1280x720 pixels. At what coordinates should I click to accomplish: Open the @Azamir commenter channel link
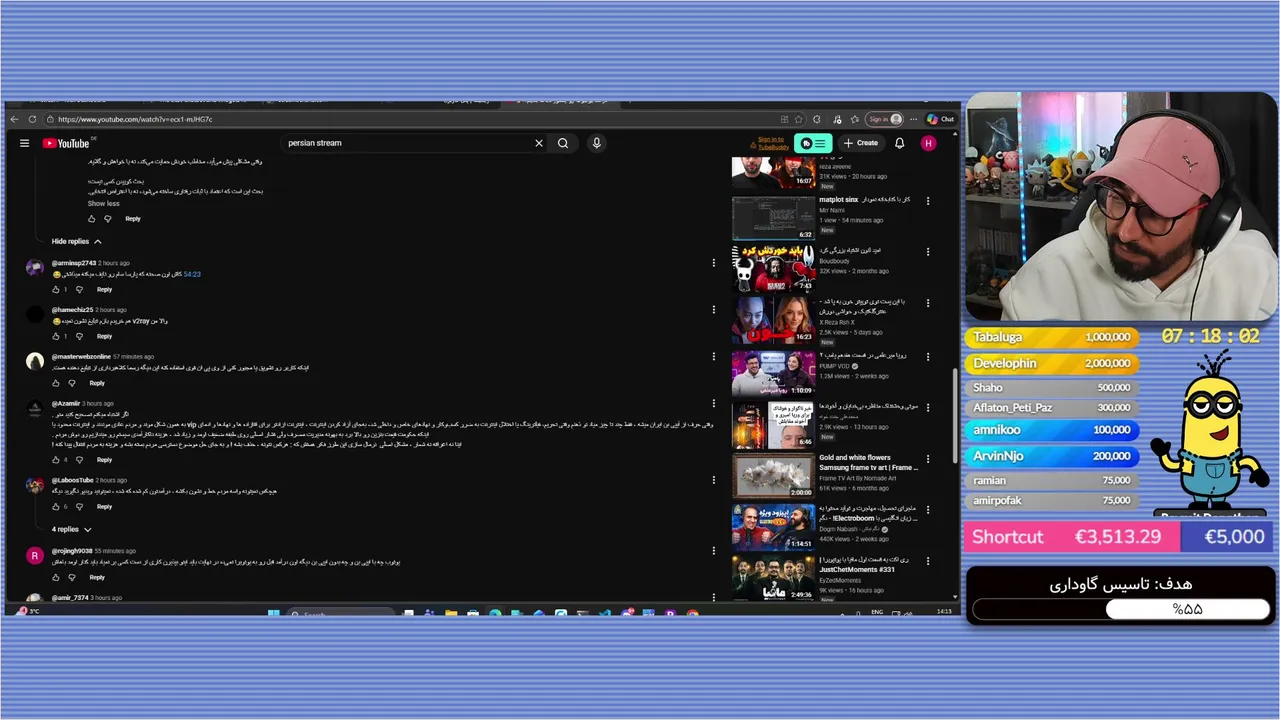click(66, 403)
